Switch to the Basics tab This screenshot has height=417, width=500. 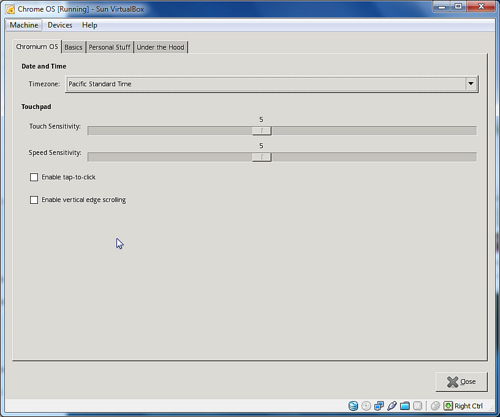click(73, 47)
